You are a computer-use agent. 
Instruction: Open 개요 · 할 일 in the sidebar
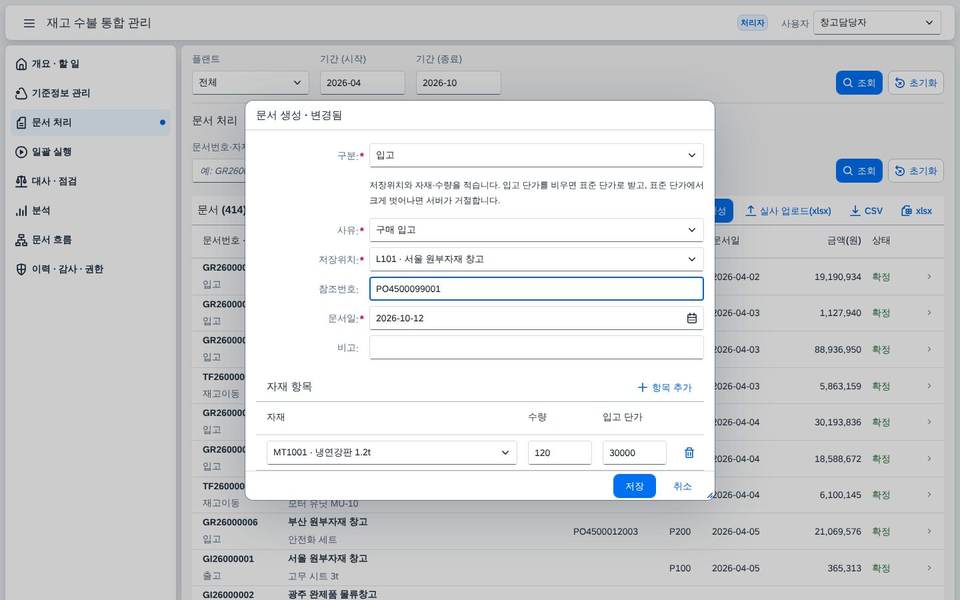[90, 64]
